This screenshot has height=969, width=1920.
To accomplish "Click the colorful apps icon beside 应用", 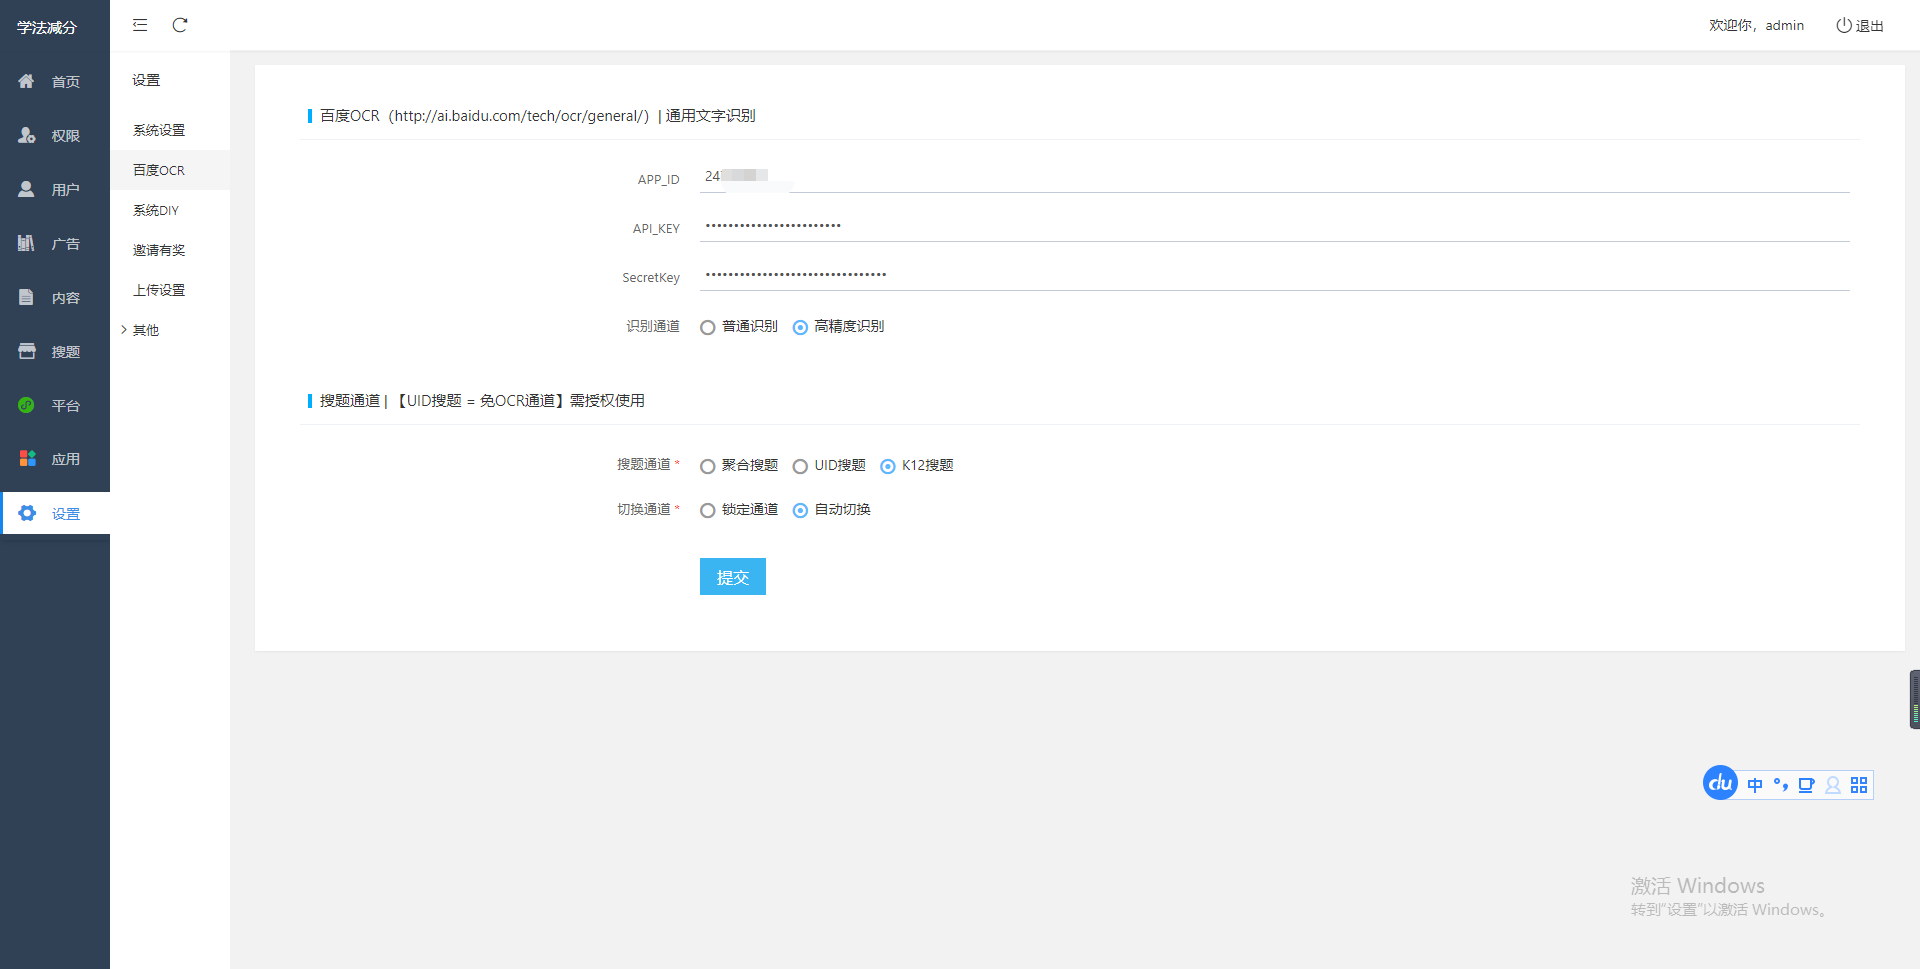I will pos(27,458).
